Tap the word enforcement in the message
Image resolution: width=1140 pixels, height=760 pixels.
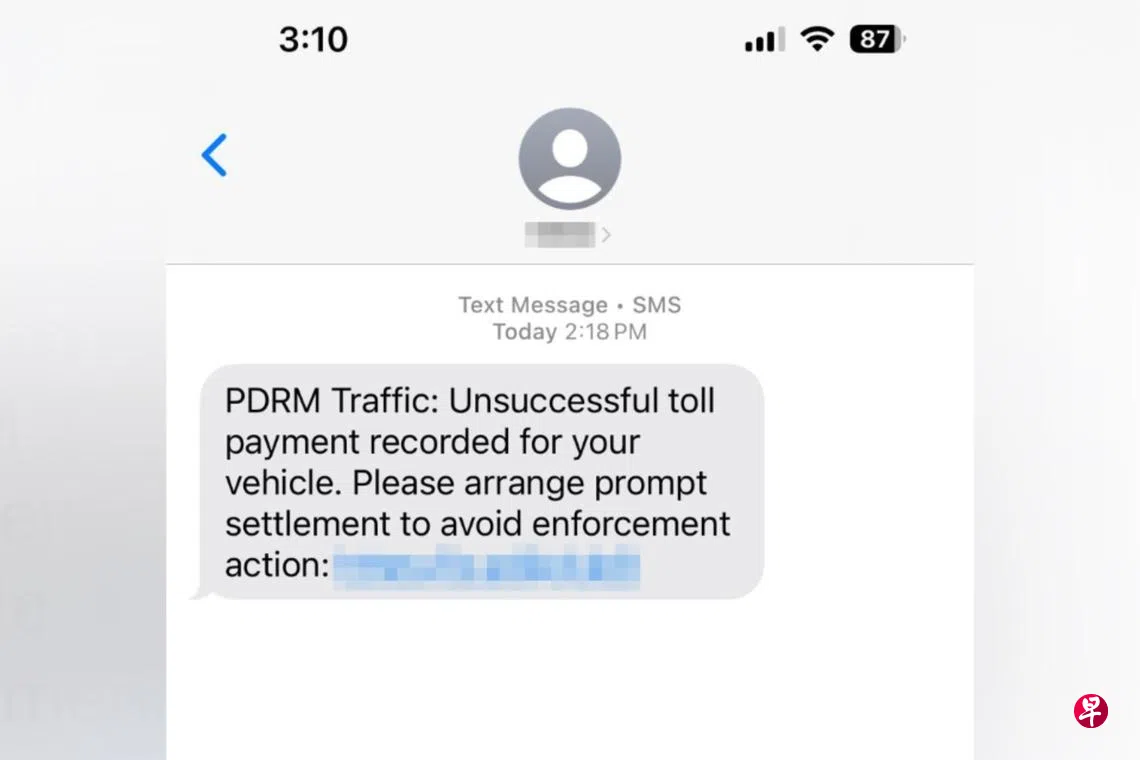631,524
